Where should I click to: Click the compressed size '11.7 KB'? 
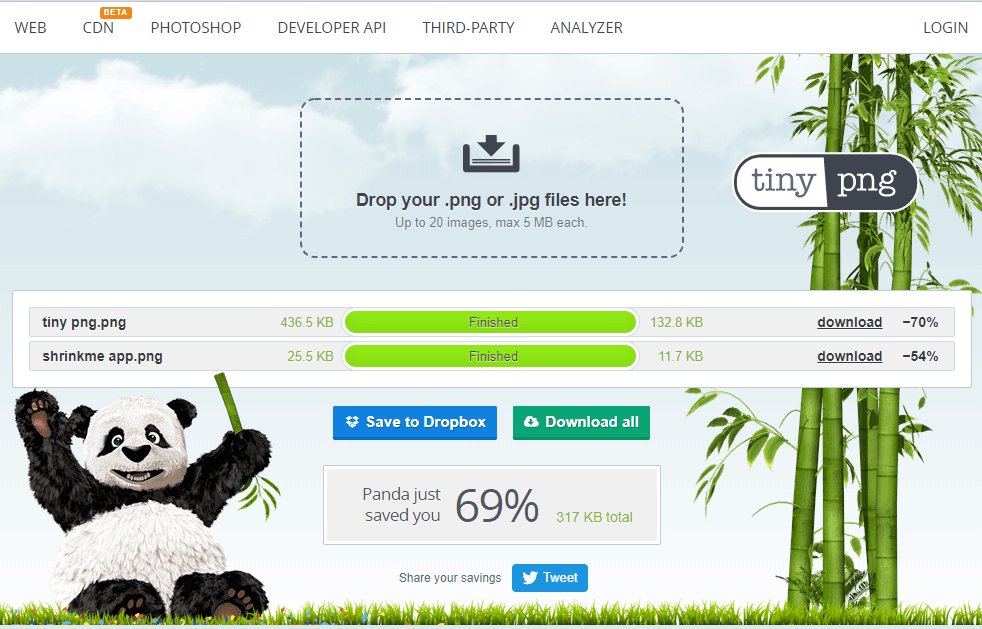[681, 356]
